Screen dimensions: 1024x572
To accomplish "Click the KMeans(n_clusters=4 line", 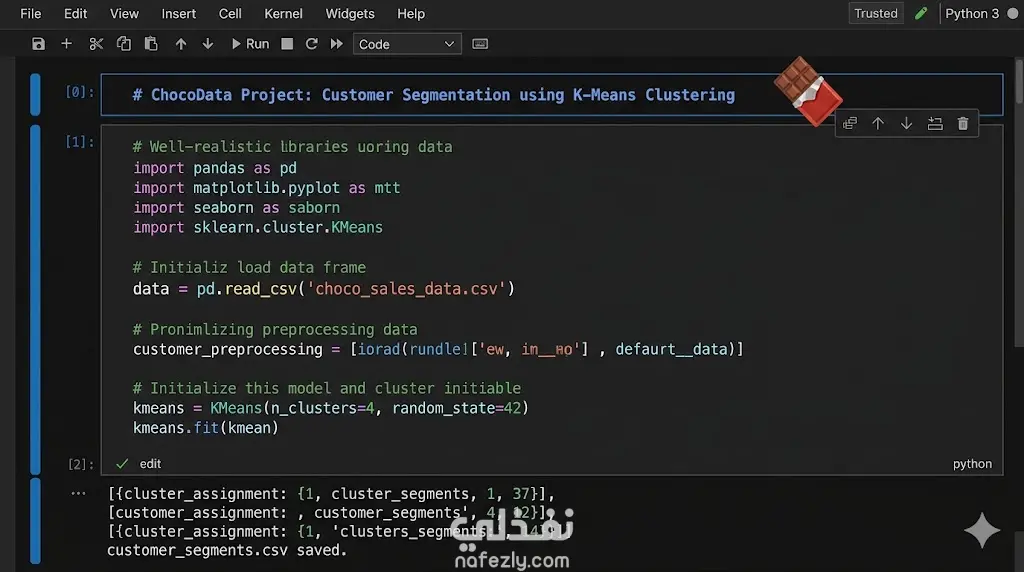I will (330, 408).
